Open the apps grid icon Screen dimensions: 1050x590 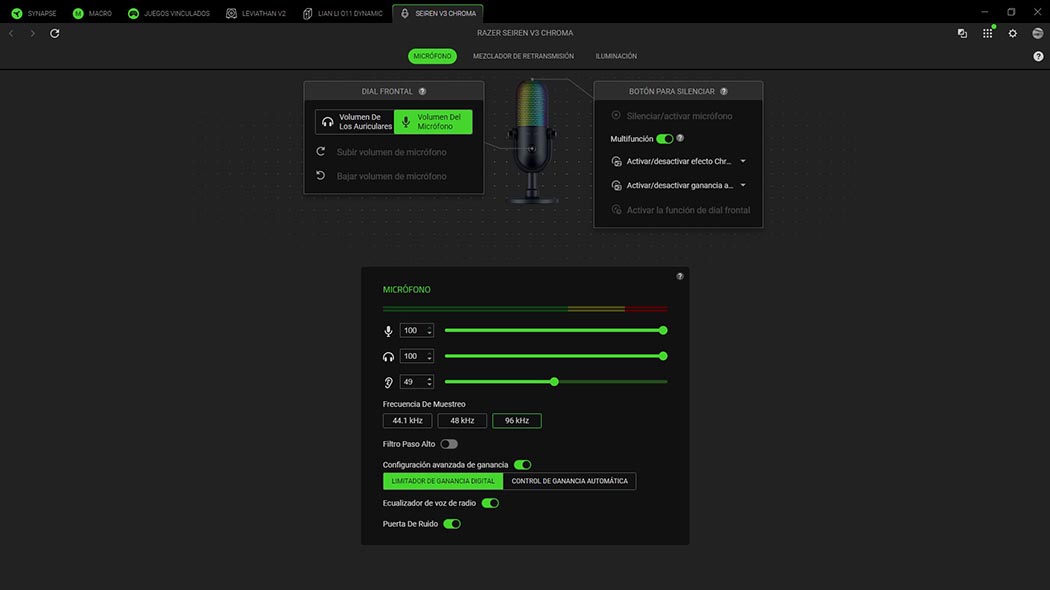click(x=987, y=33)
